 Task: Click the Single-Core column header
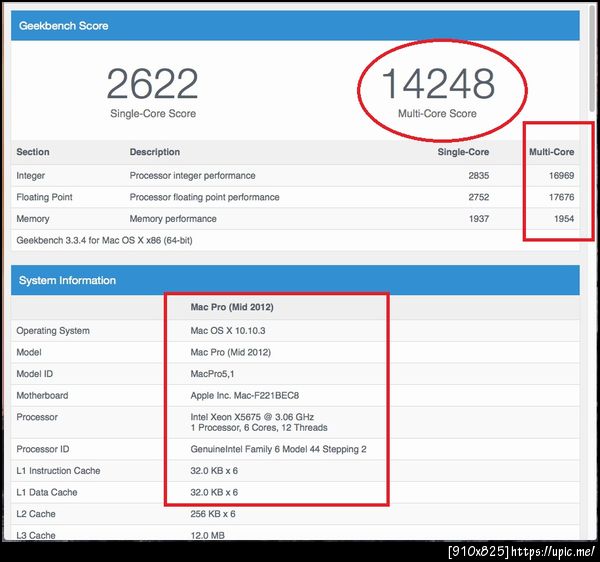coord(463,152)
